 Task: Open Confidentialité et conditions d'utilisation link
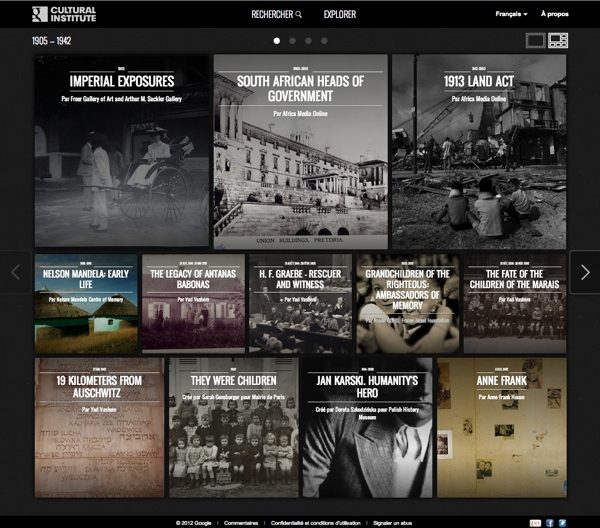316,523
